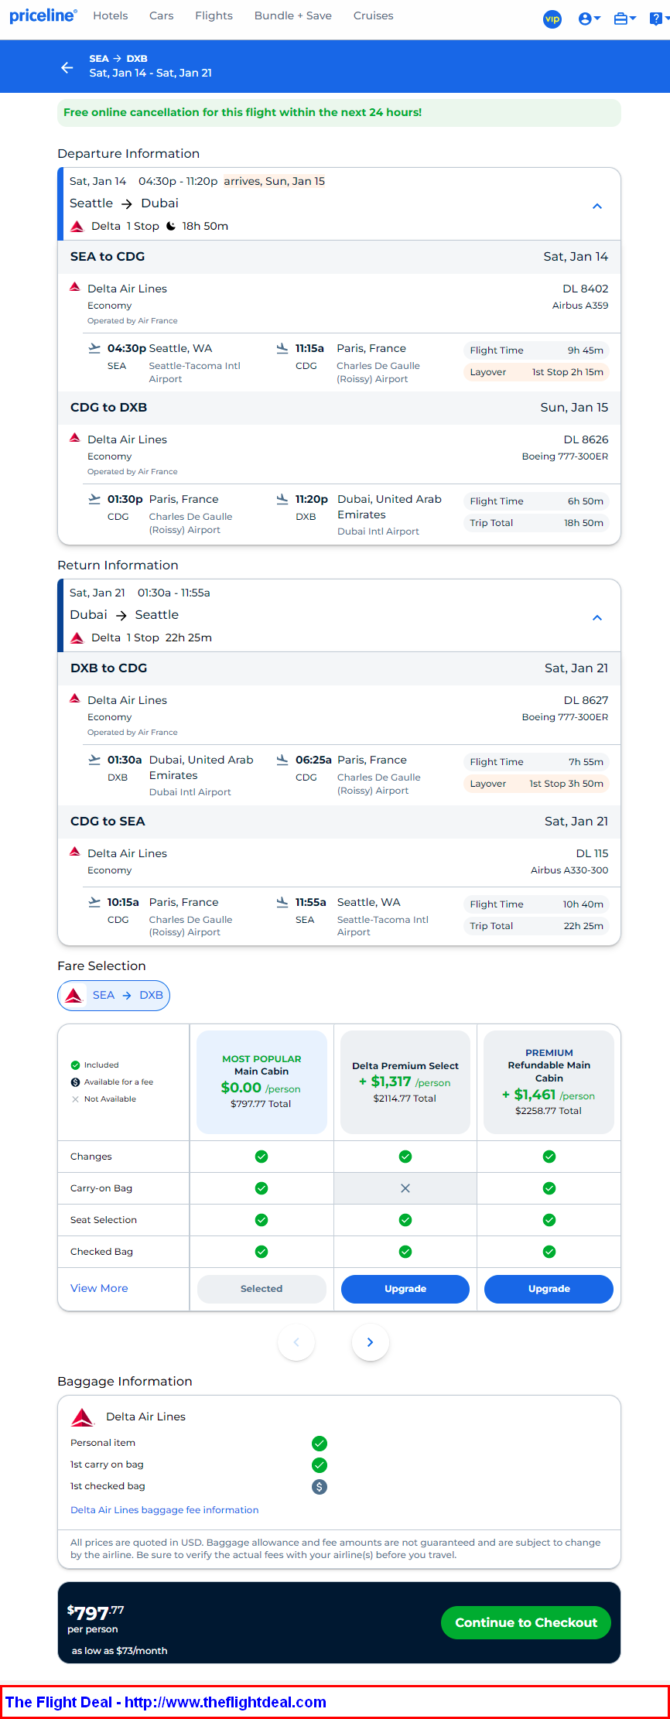The height and width of the screenshot is (1719, 670).
Task: Click the 1st checked bag fee icon
Action: pyautogui.click(x=319, y=1487)
